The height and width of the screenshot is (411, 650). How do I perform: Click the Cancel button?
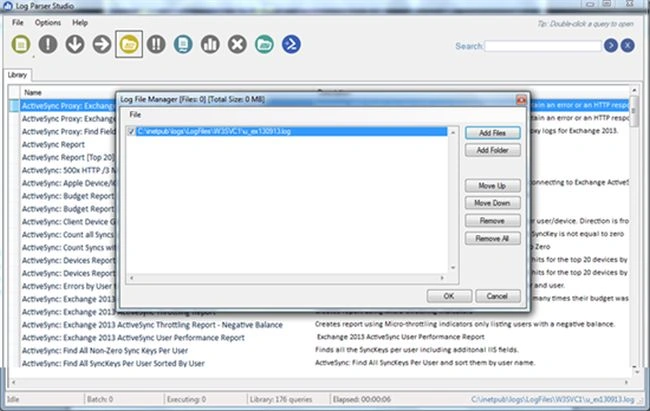tap(497, 296)
